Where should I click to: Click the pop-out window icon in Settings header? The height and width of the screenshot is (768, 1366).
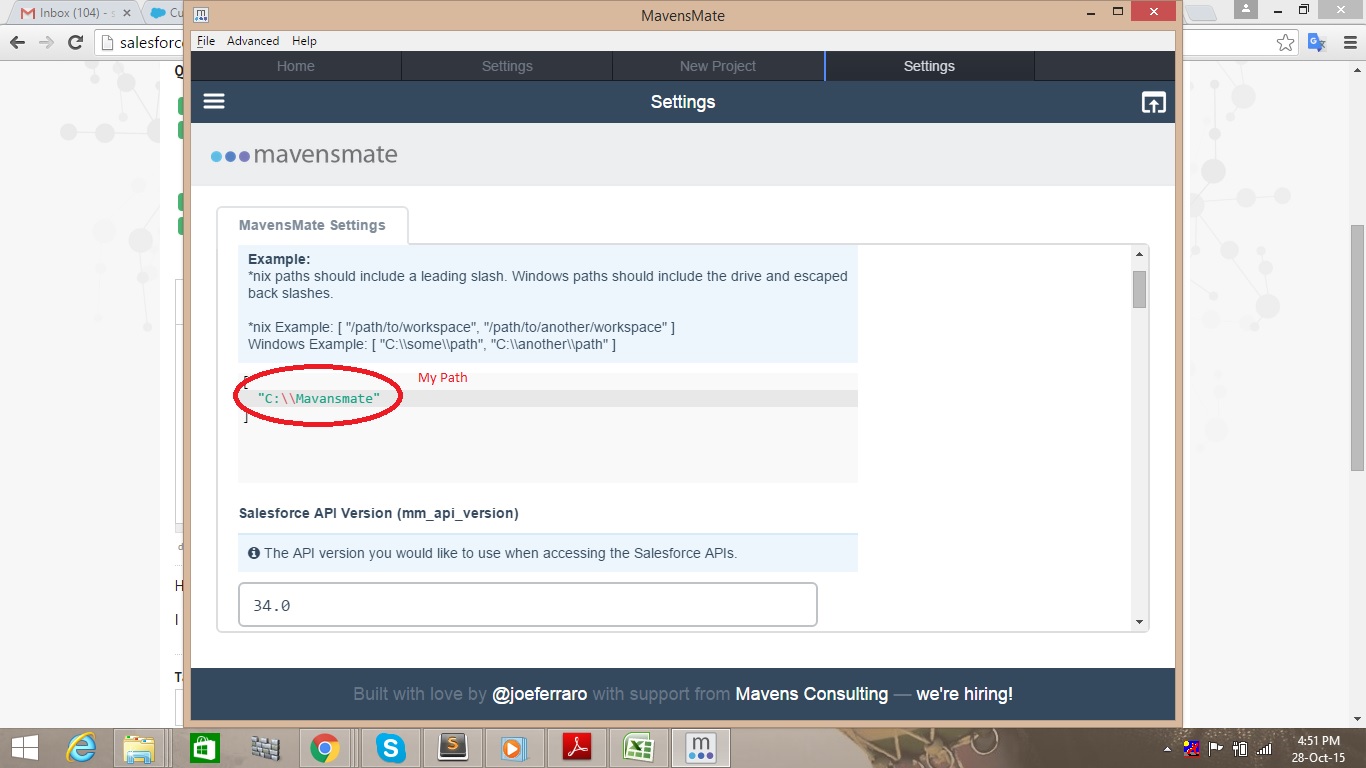point(1153,102)
